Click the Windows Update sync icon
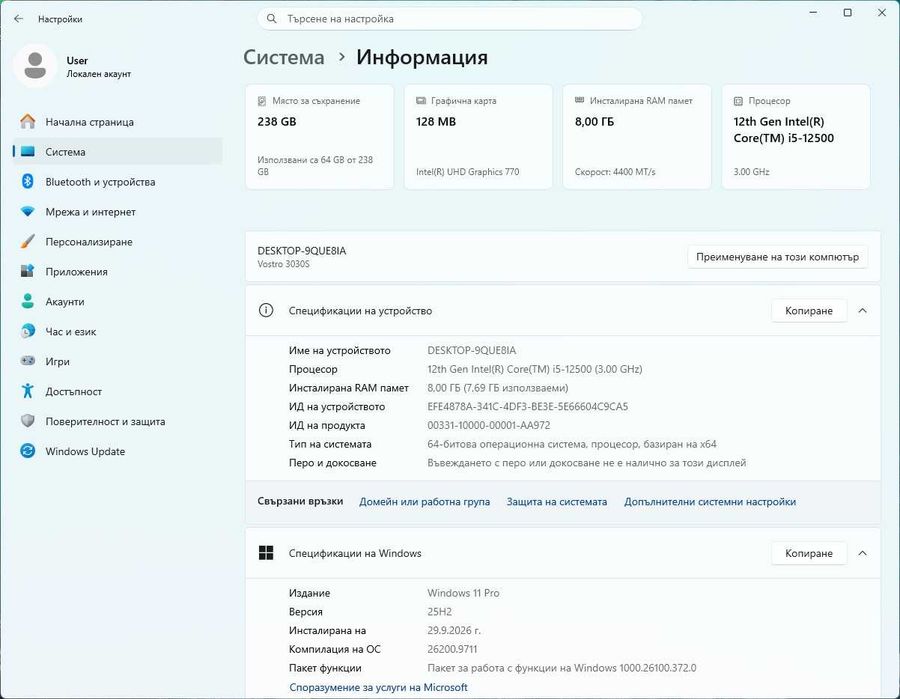This screenshot has height=699, width=900. tap(28, 451)
